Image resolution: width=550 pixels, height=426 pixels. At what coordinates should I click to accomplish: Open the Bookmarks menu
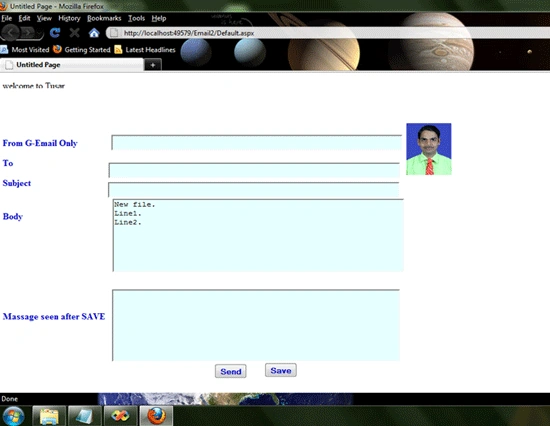pos(104,18)
